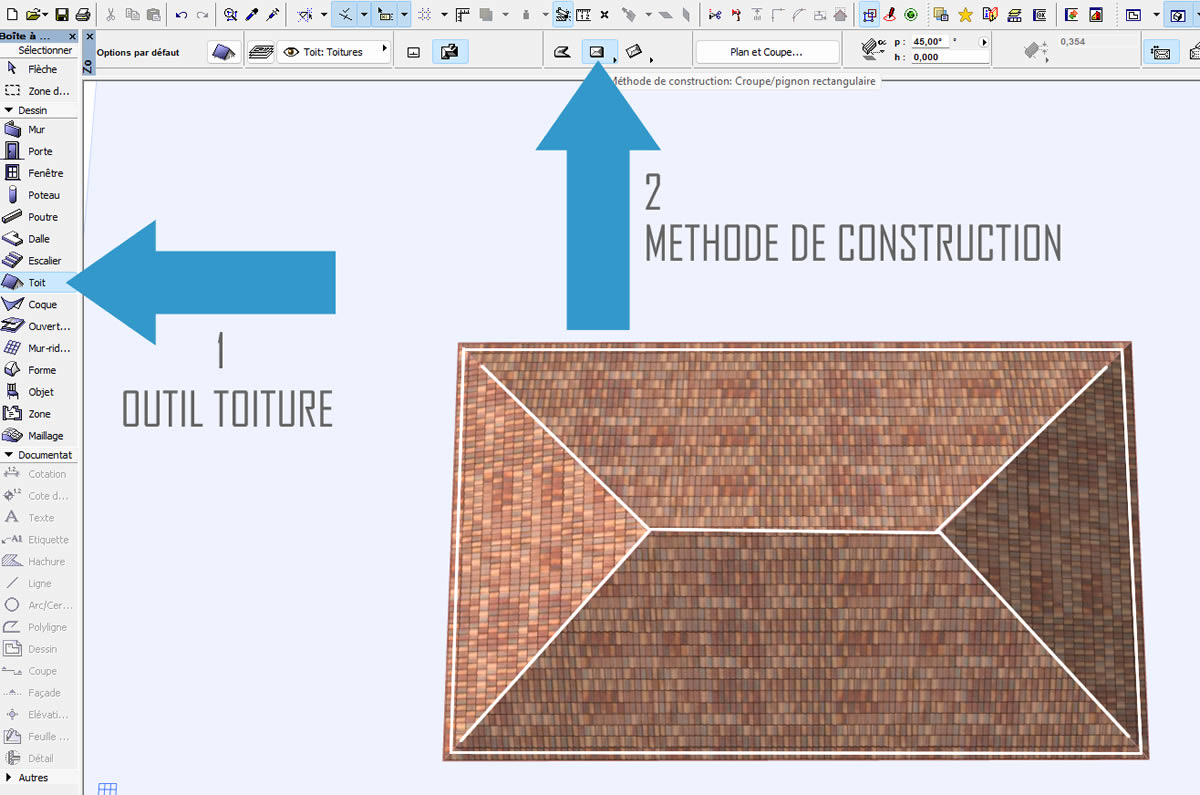This screenshot has width=1200, height=795.
Task: Open the Toit: Toitures layer dropdown arrow
Action: (x=384, y=48)
